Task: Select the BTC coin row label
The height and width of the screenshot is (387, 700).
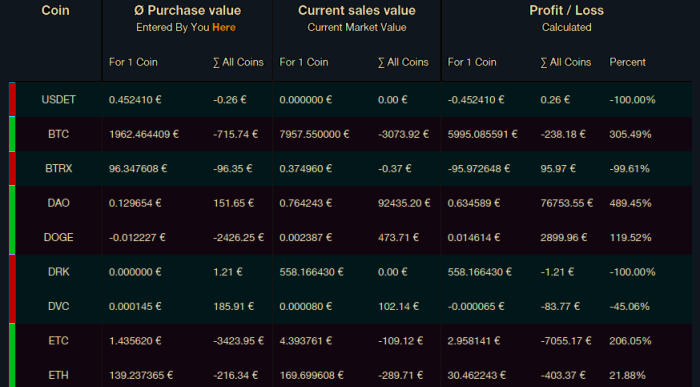Action: [x=58, y=134]
